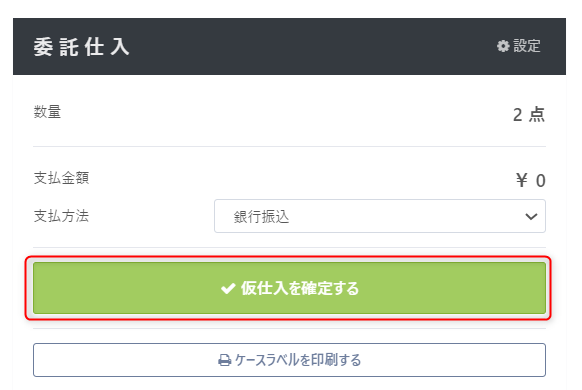Click the dark header bar of the 委託仕入 panel
The image size is (582, 390).
[289, 46]
